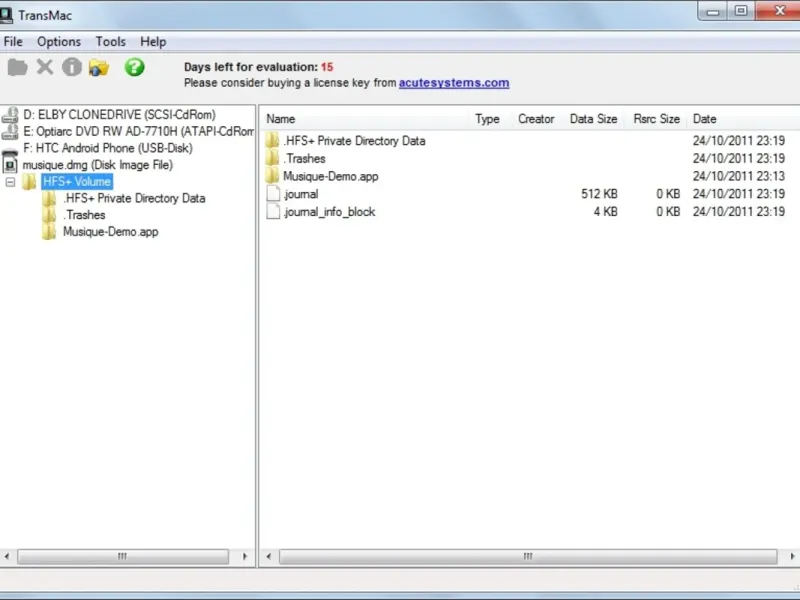Click folder icon of .Trashes in file list
800x600 pixels.
pos(273,159)
